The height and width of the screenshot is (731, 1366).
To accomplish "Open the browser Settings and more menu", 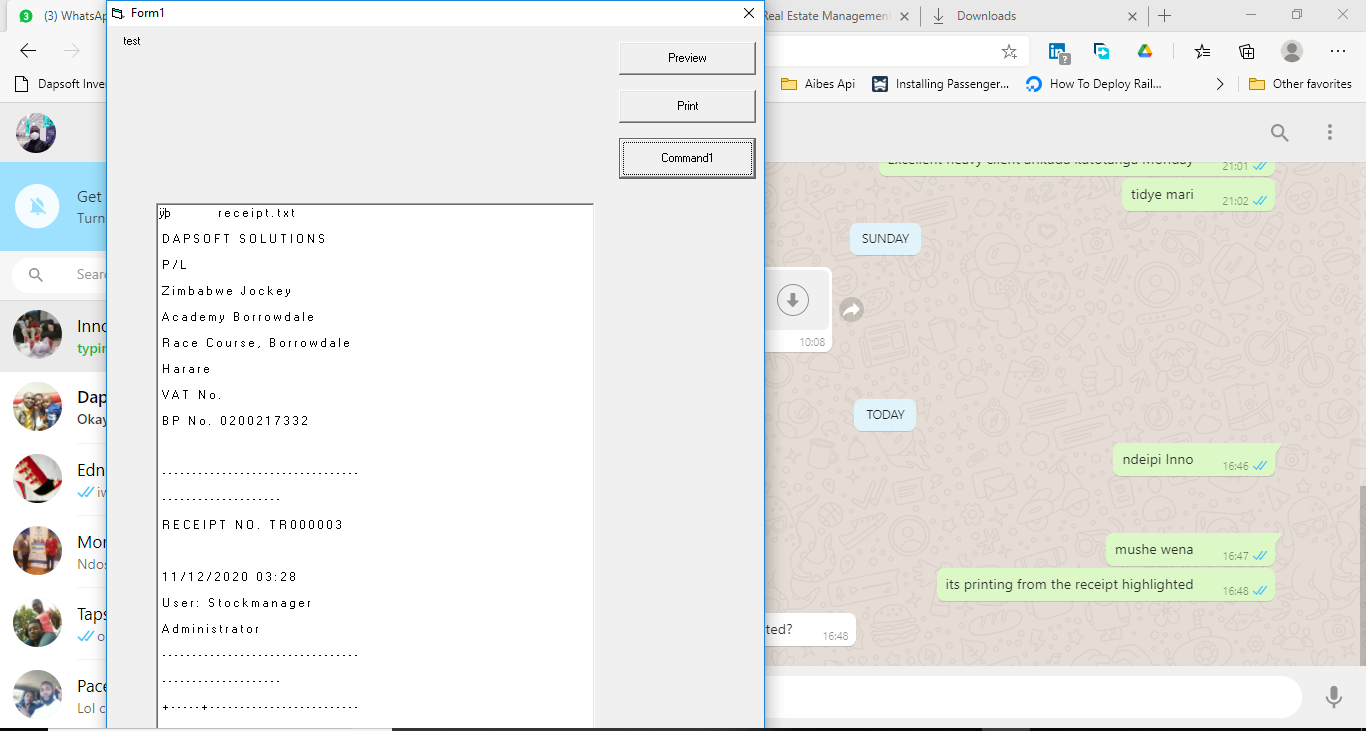I will [x=1338, y=51].
